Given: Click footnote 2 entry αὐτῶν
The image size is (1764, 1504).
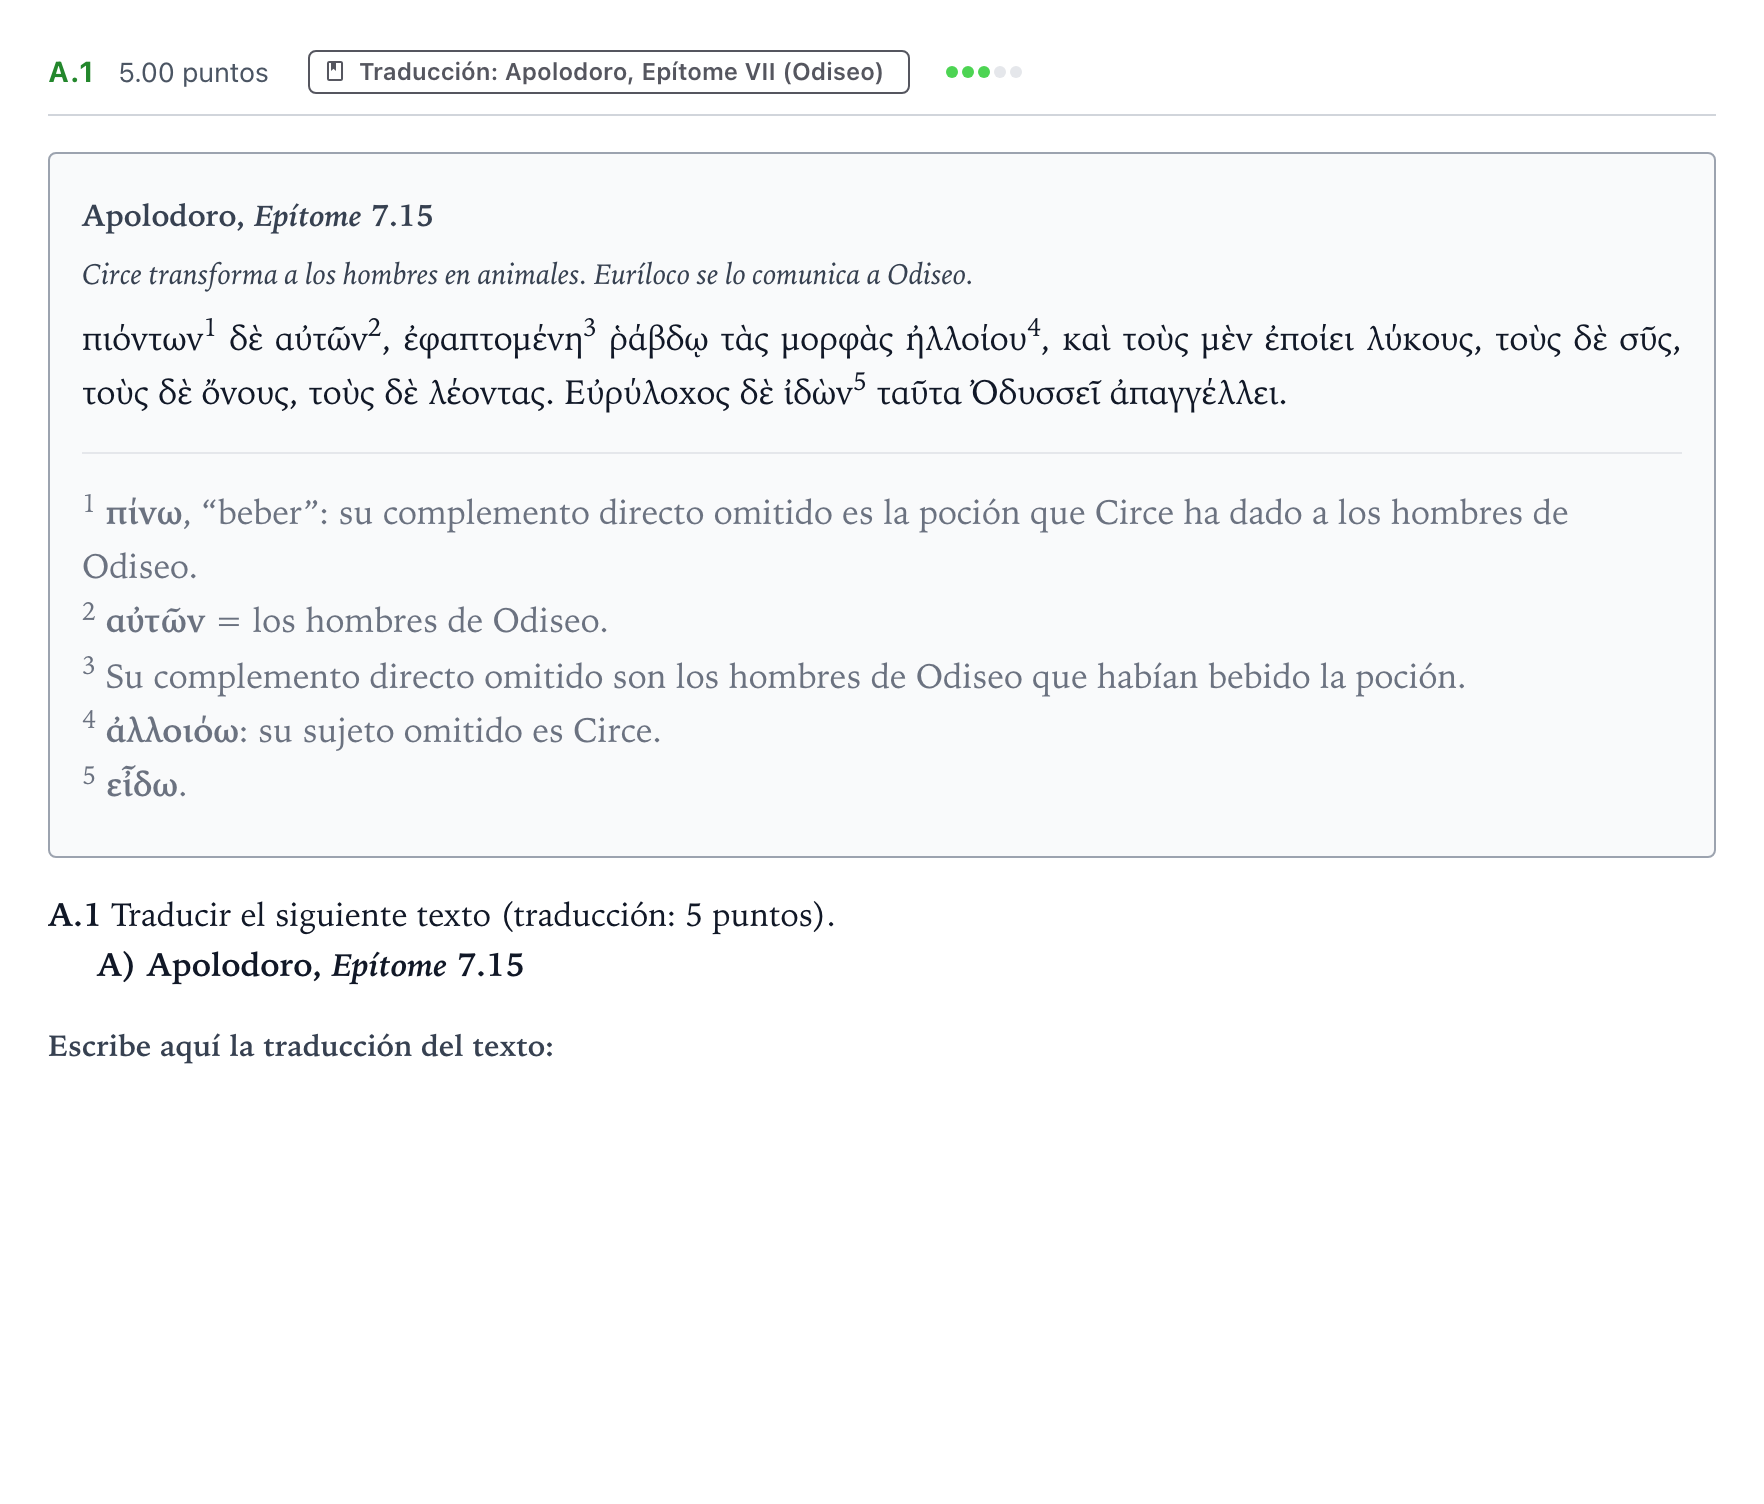Looking at the screenshot, I should (345, 621).
